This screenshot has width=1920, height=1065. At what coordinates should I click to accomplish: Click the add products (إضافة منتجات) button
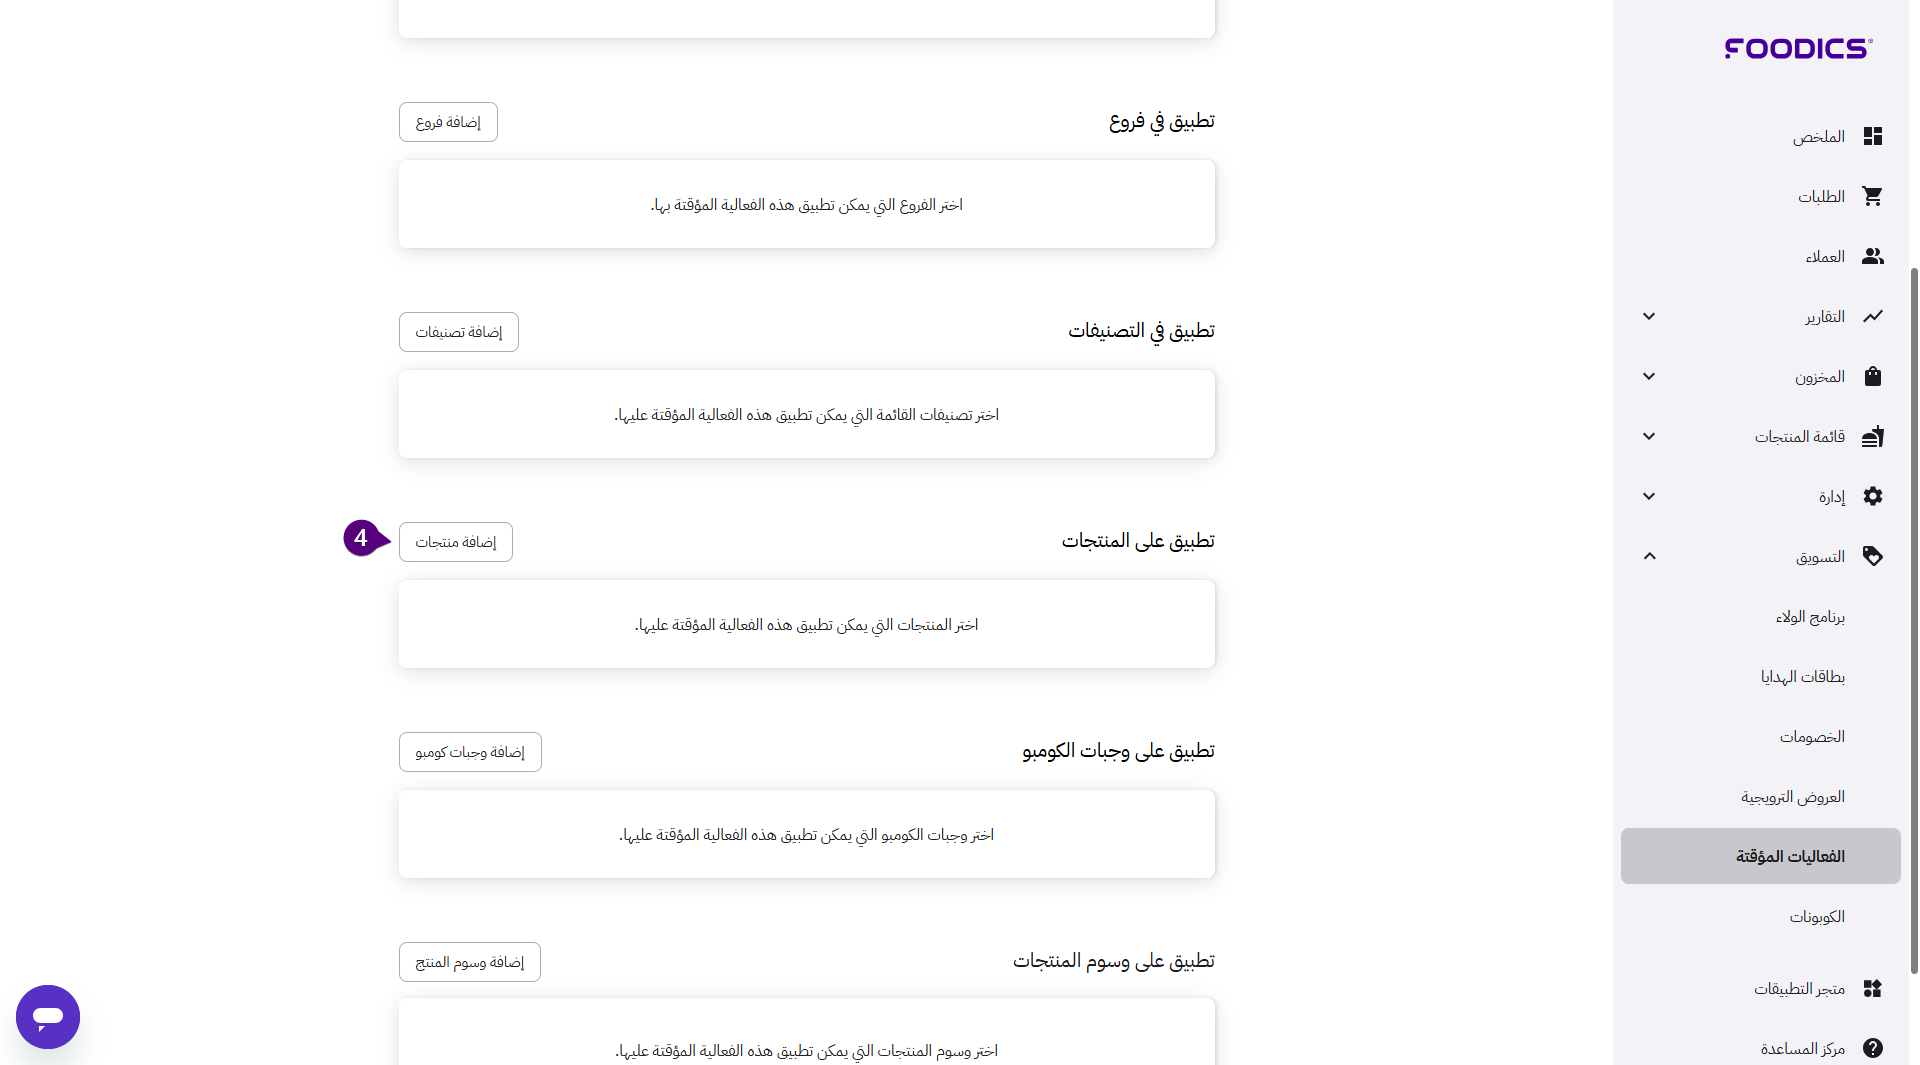(456, 542)
